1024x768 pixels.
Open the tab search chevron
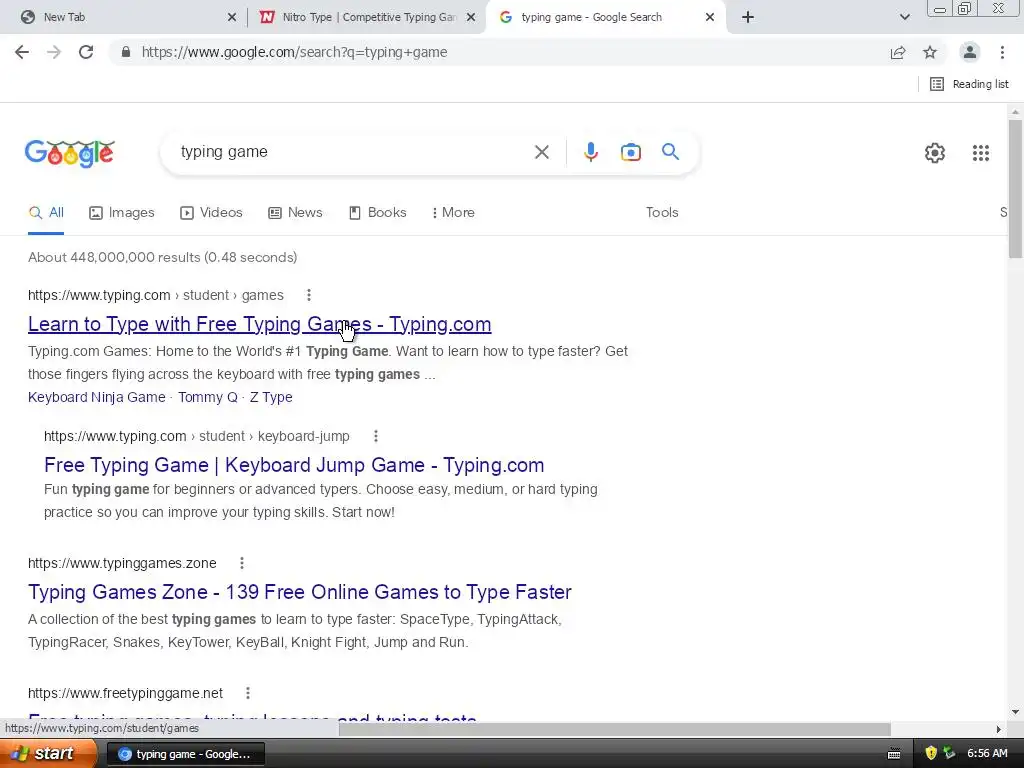(904, 17)
